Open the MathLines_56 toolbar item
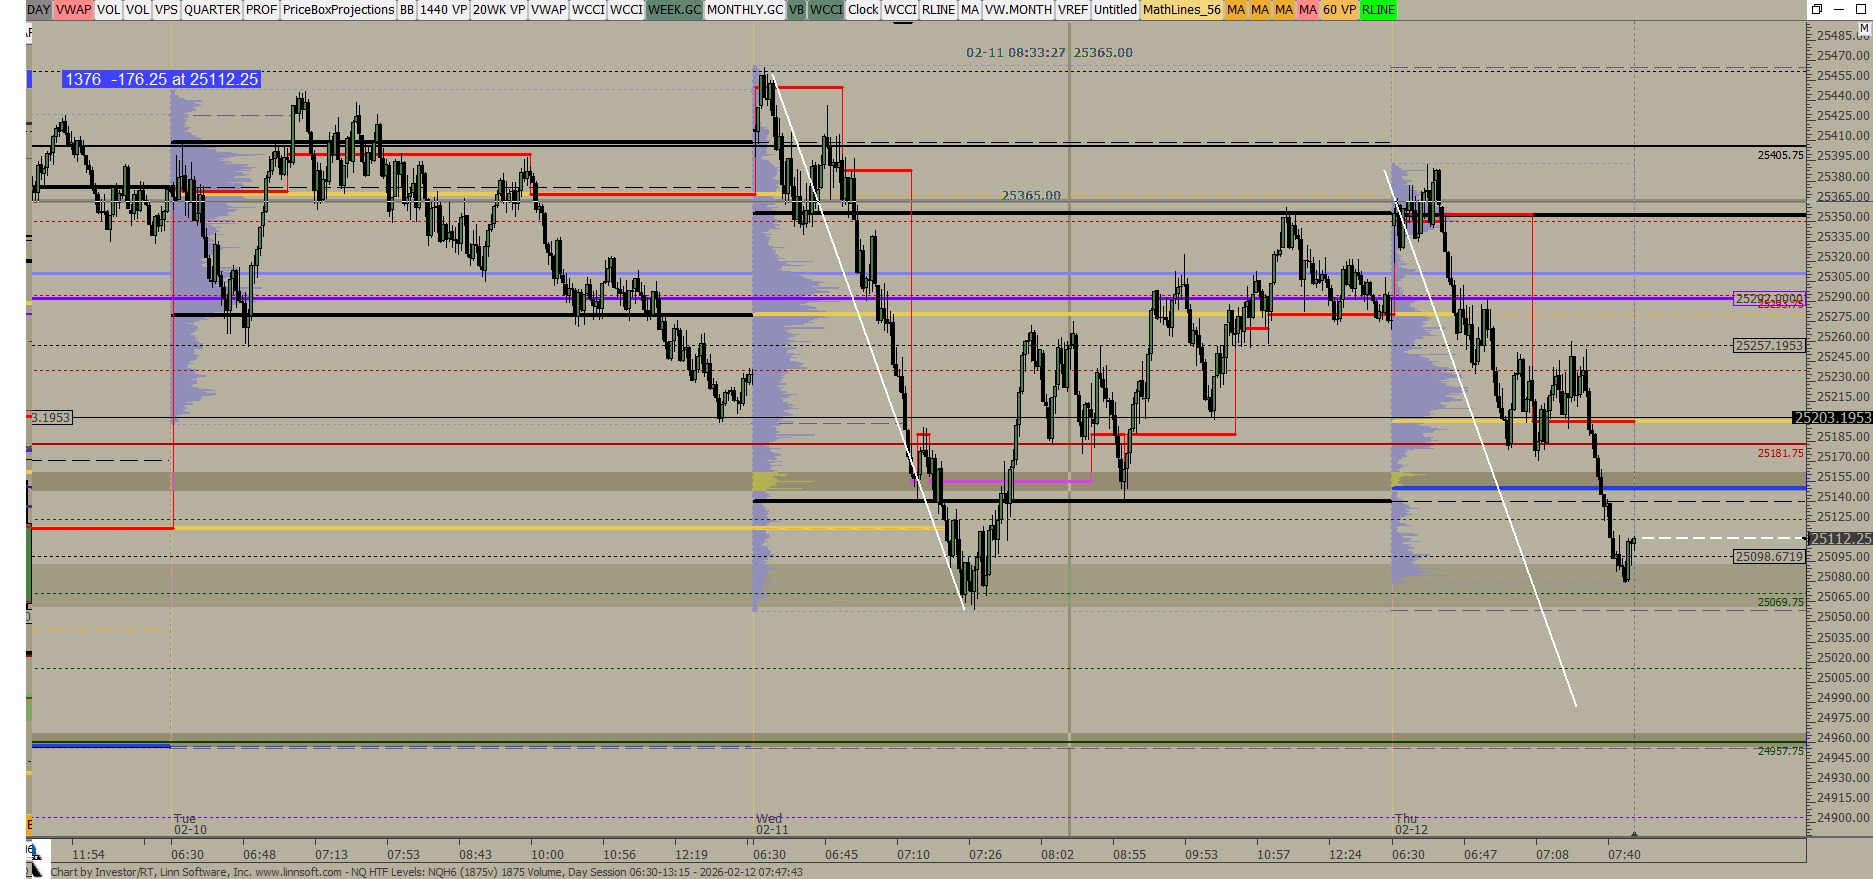This screenshot has height=879, width=1873. pyautogui.click(x=1181, y=10)
